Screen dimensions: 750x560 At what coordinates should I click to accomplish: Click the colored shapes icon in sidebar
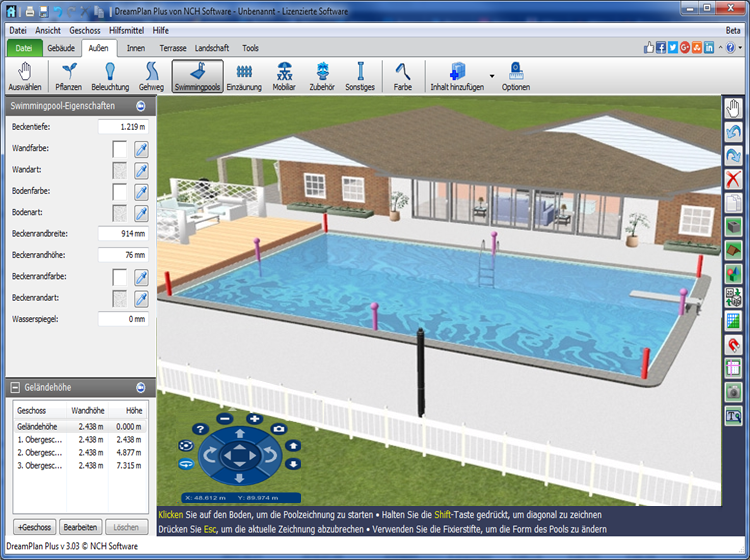(733, 274)
